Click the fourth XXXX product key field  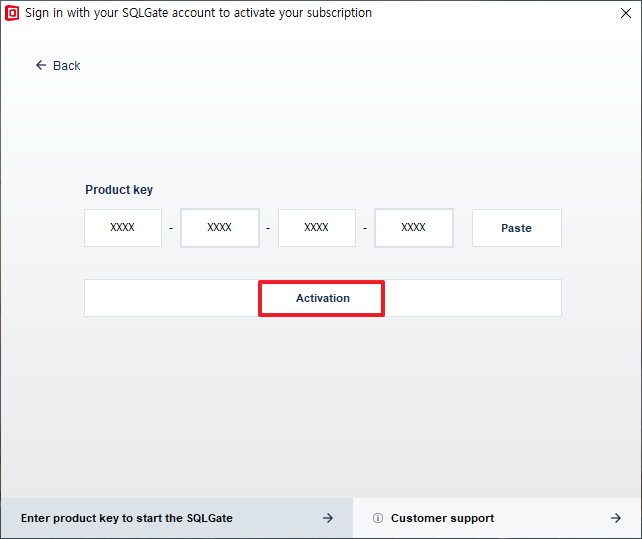414,228
